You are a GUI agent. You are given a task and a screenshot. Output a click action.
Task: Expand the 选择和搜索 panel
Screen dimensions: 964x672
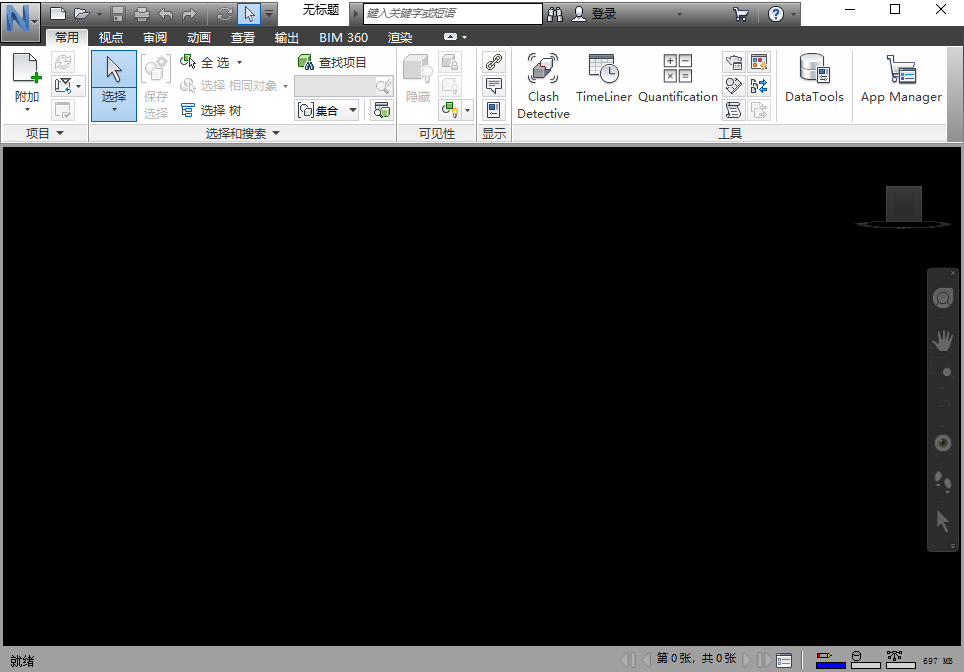pyautogui.click(x=242, y=133)
